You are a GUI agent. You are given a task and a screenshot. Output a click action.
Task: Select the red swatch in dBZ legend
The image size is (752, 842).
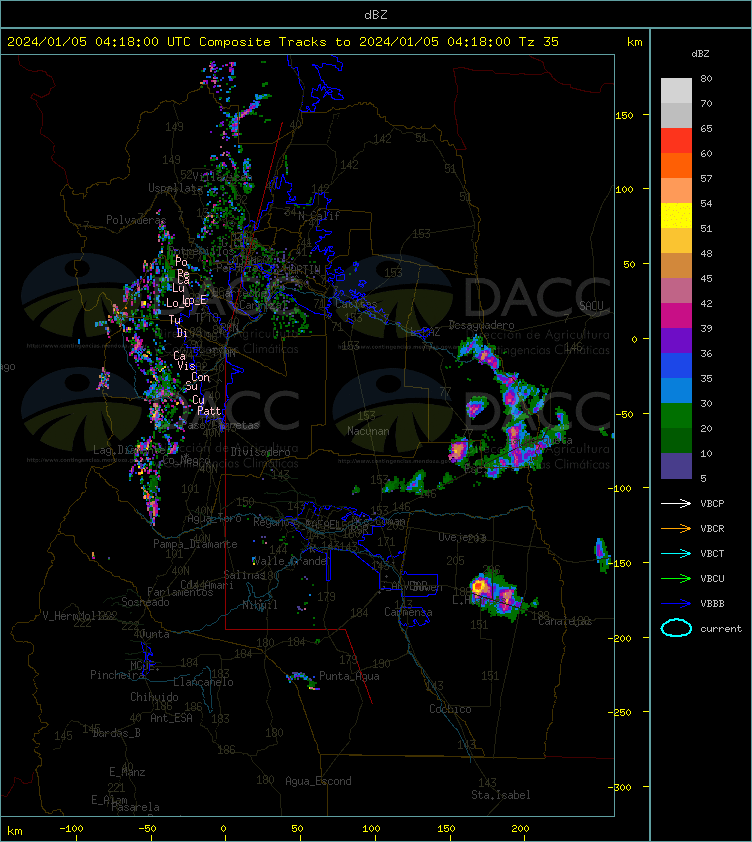pyautogui.click(x=676, y=141)
